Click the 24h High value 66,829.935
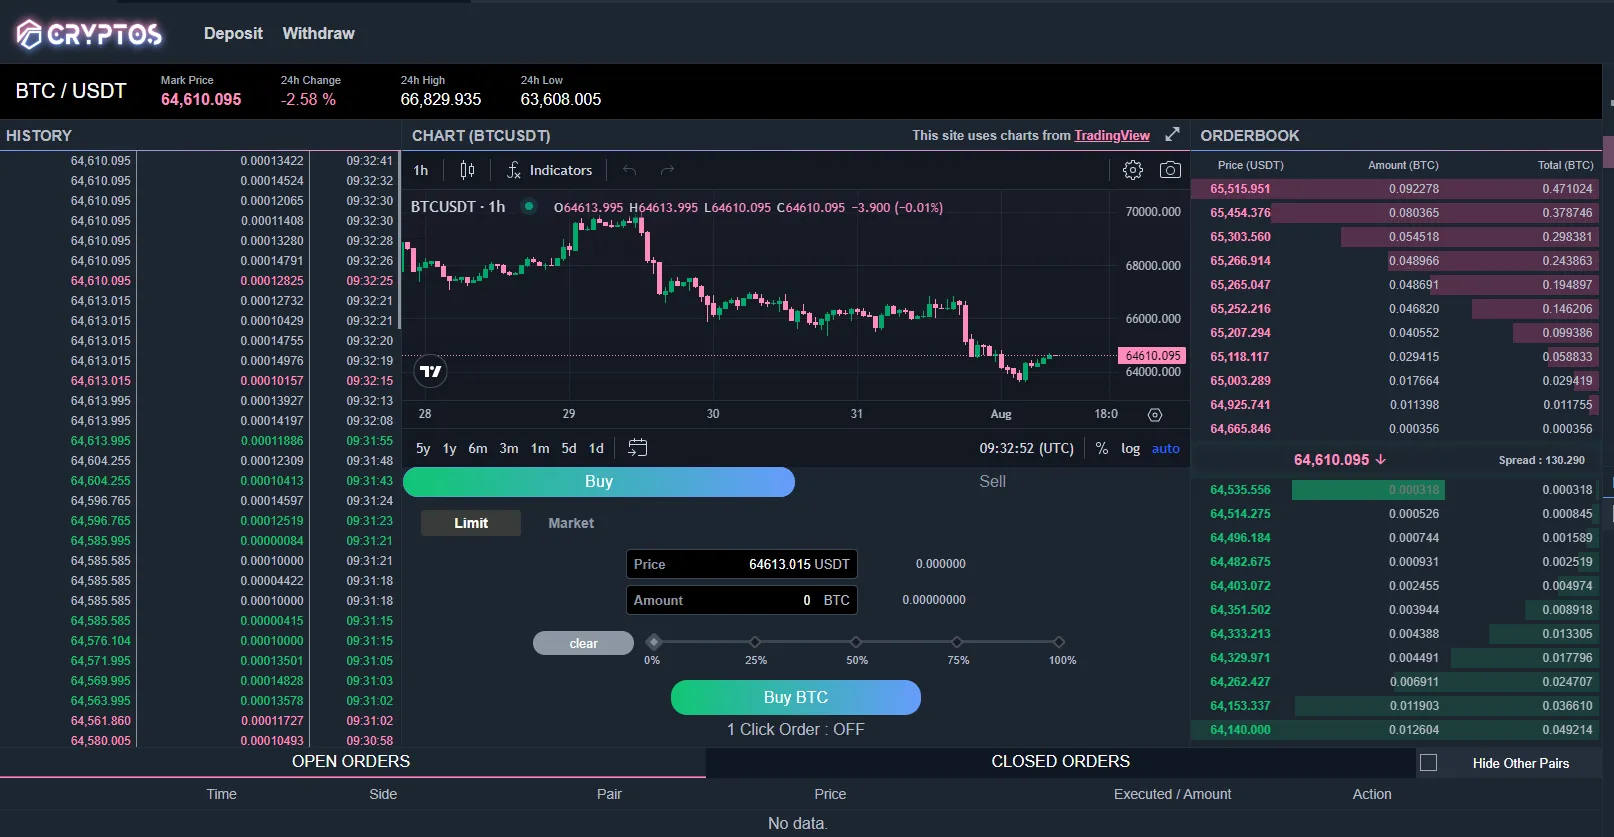The width and height of the screenshot is (1614, 837). [441, 100]
